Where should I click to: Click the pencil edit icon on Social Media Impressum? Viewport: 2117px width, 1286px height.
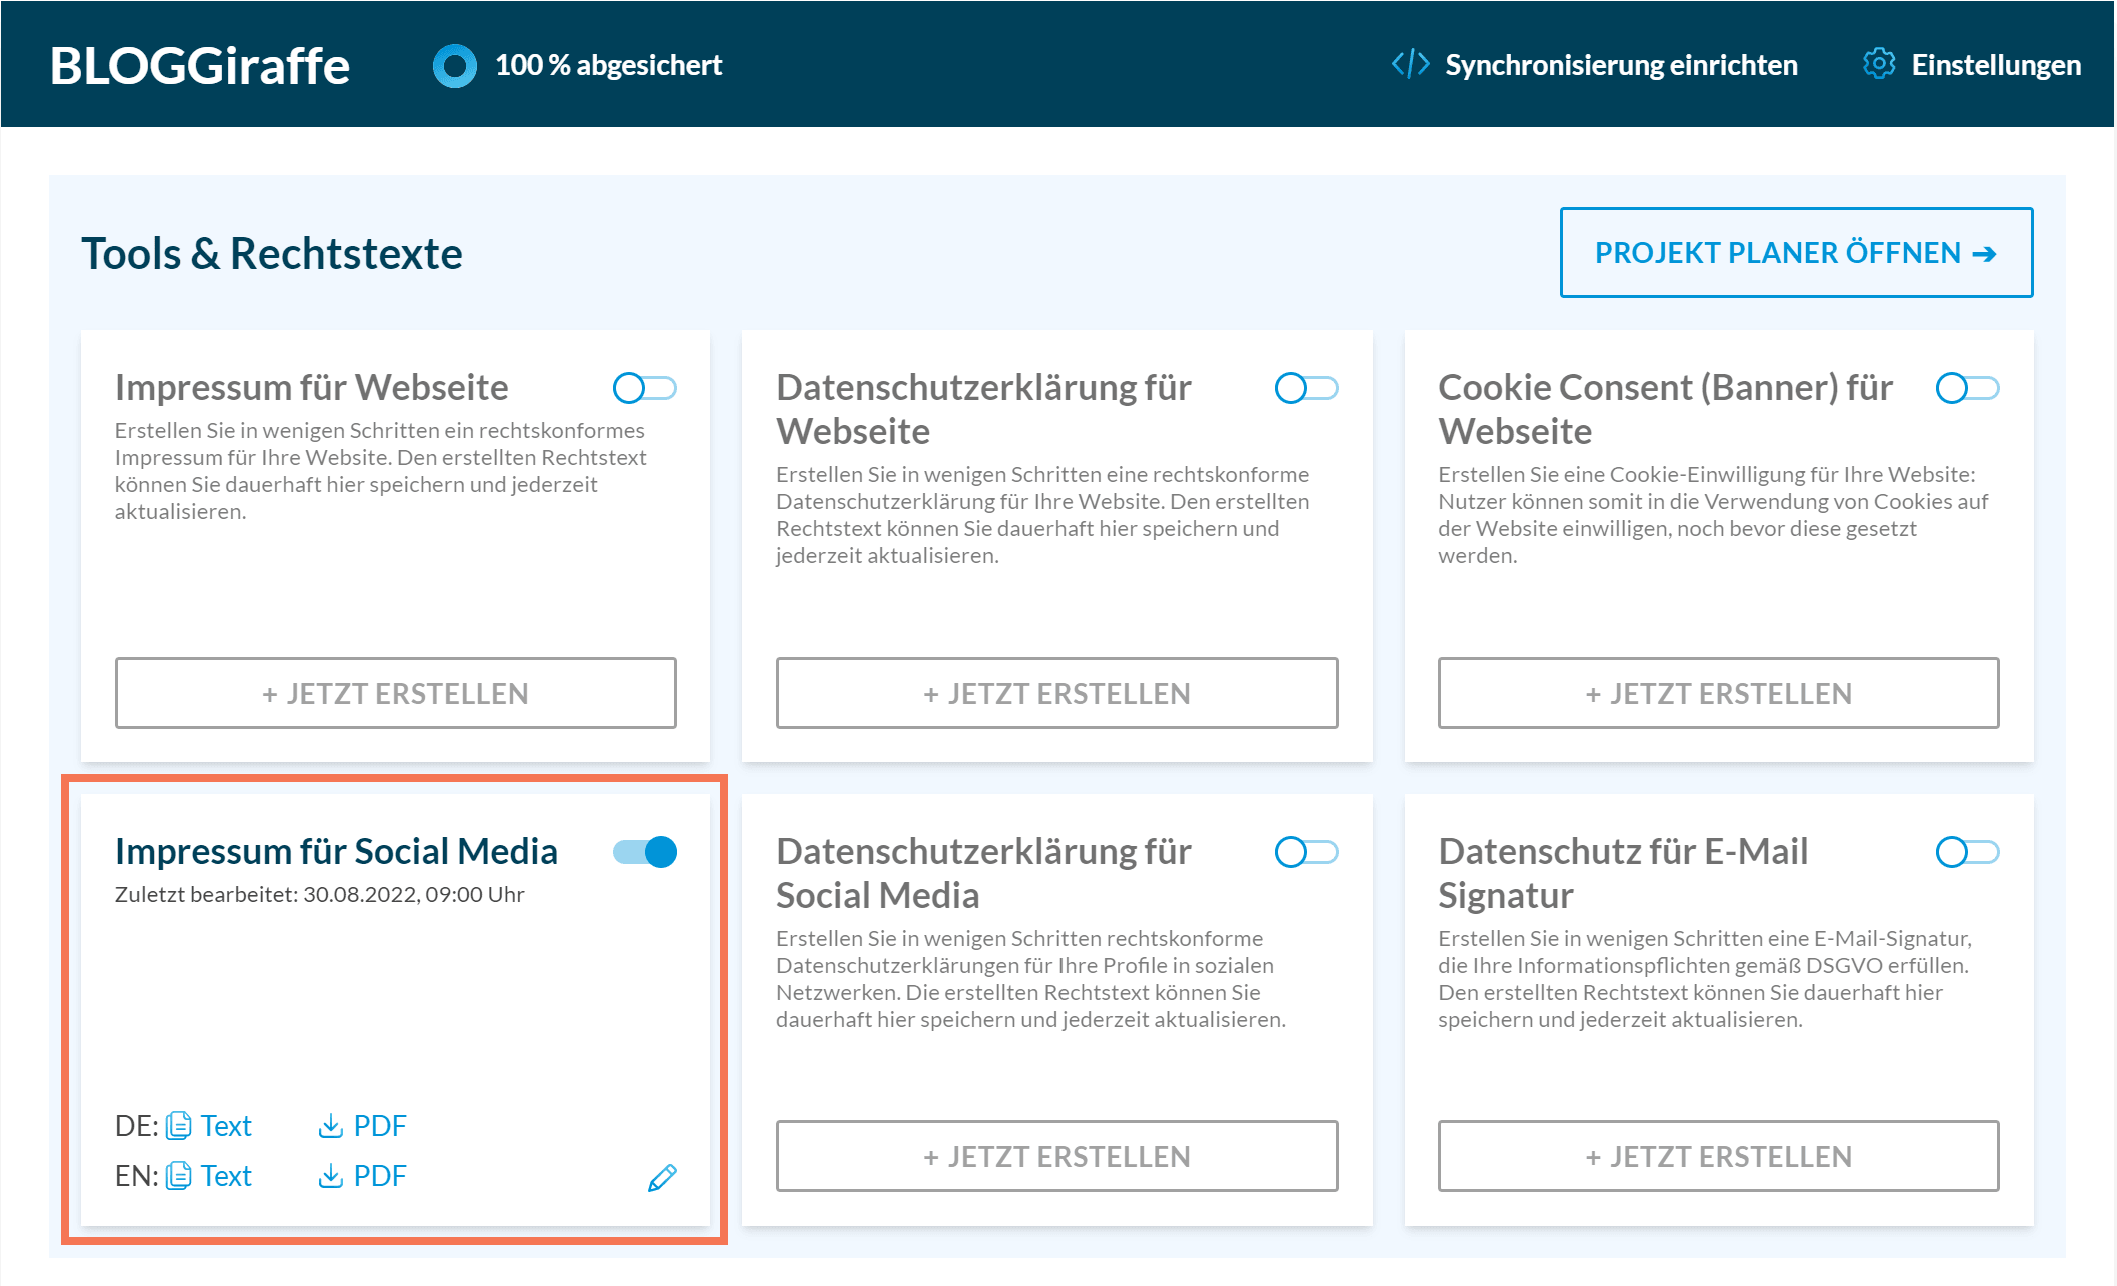[662, 1177]
